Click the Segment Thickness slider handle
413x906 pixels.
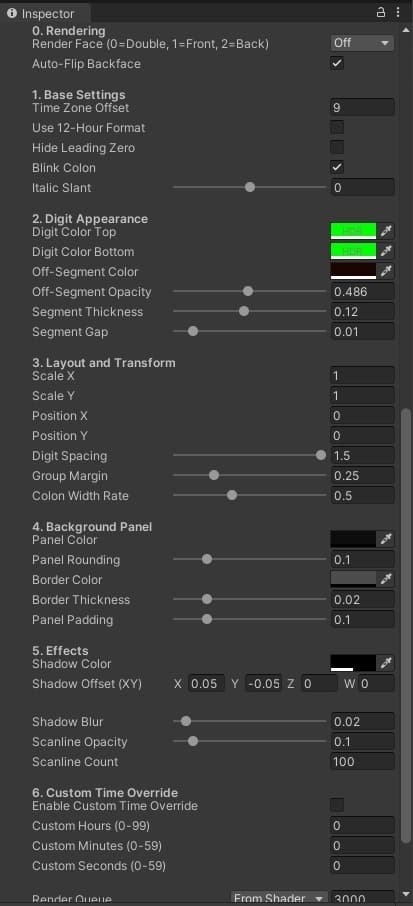pos(244,311)
